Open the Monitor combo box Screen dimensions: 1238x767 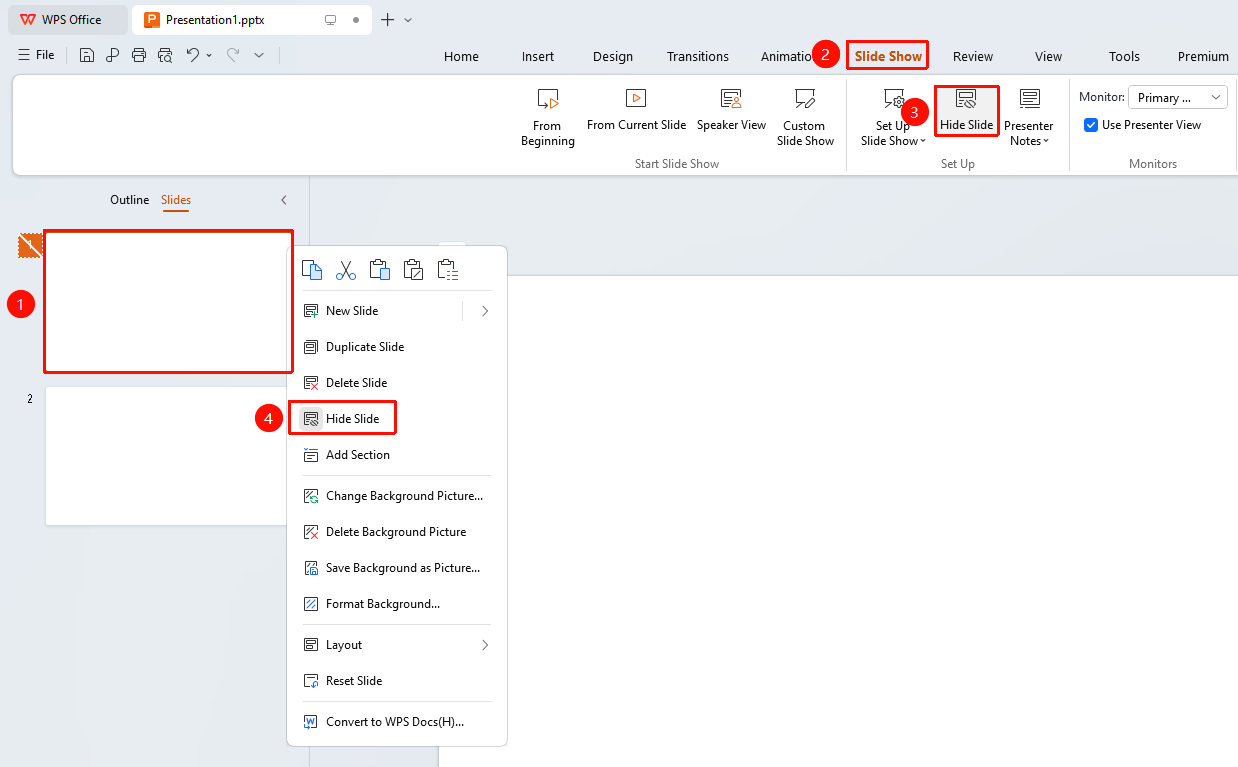1178,98
